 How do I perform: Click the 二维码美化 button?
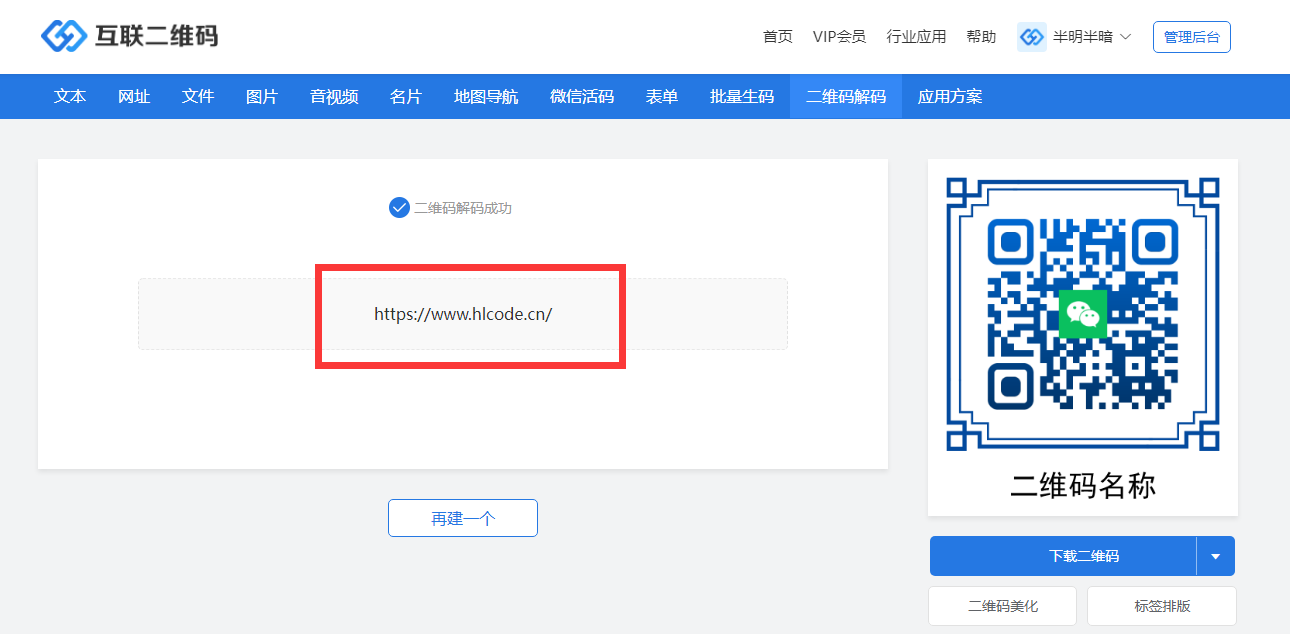(1002, 606)
